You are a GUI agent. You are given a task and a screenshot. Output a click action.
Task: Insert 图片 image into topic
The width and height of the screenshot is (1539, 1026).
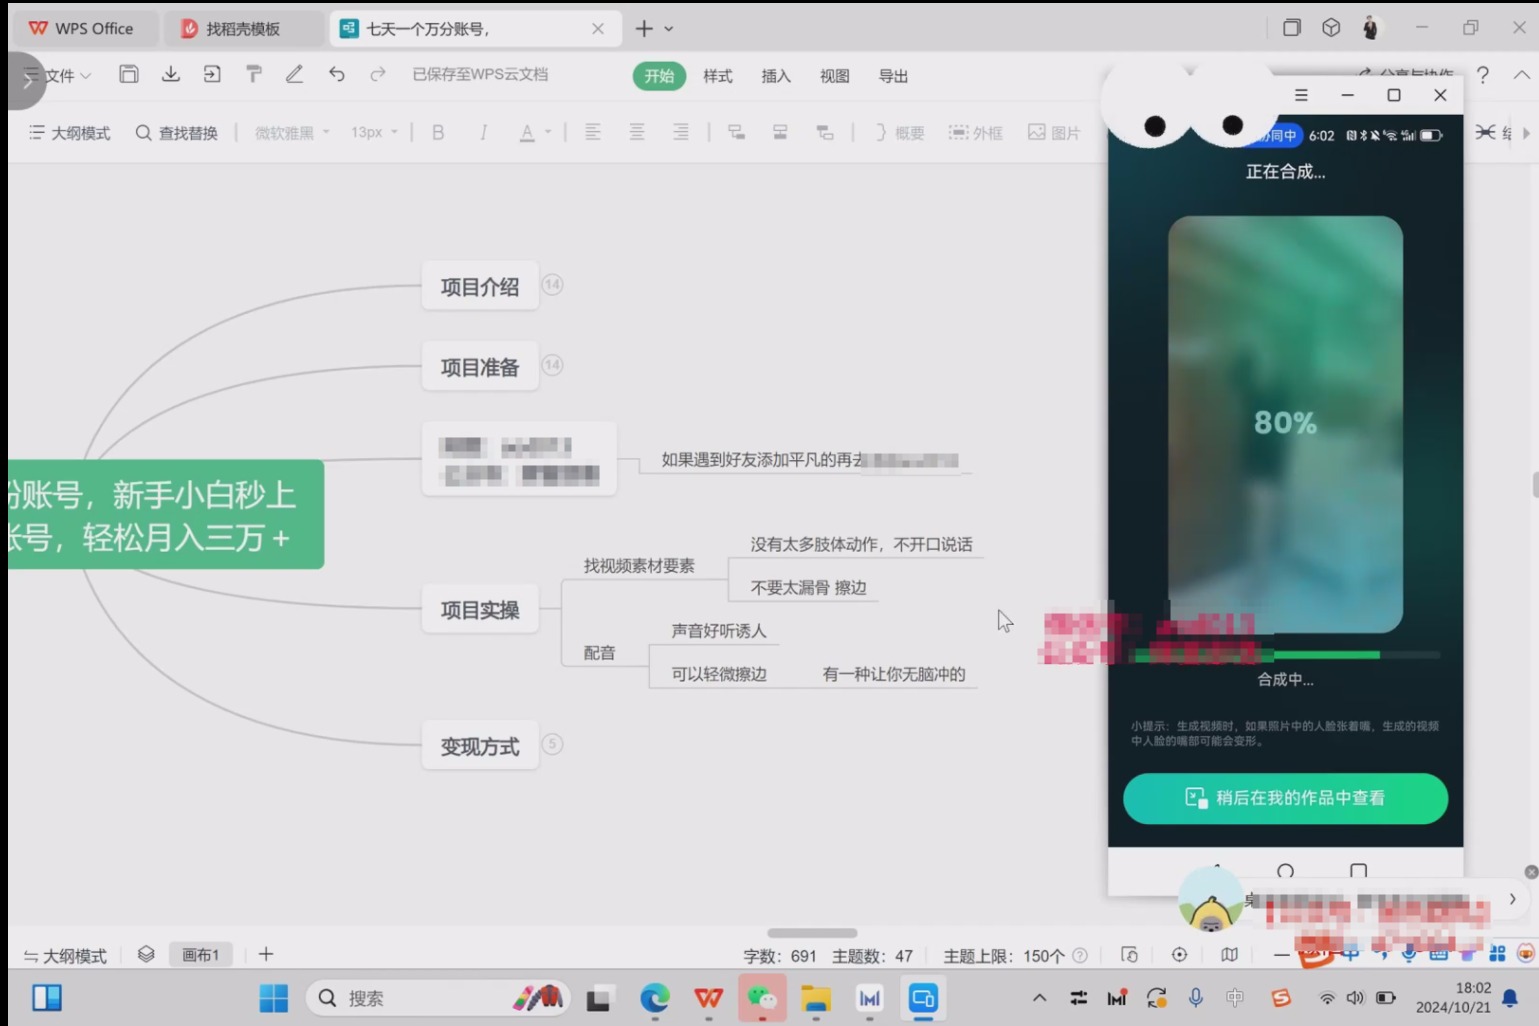(x=1054, y=132)
